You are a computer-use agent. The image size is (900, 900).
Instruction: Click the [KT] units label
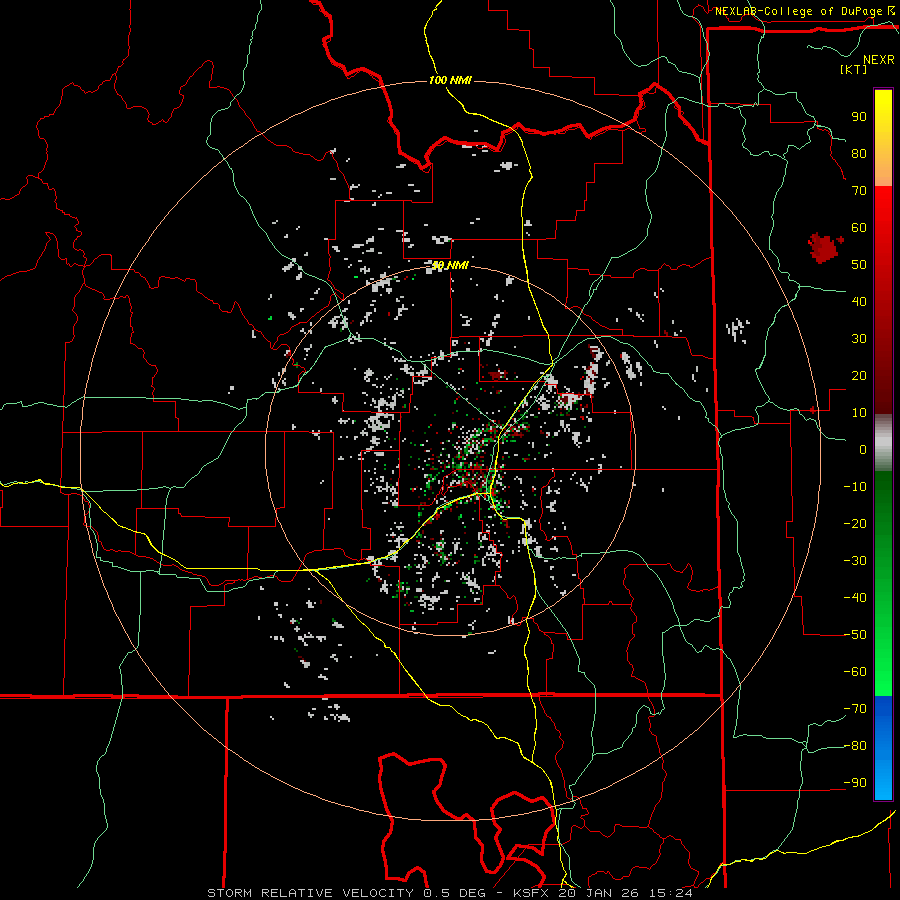point(854,69)
